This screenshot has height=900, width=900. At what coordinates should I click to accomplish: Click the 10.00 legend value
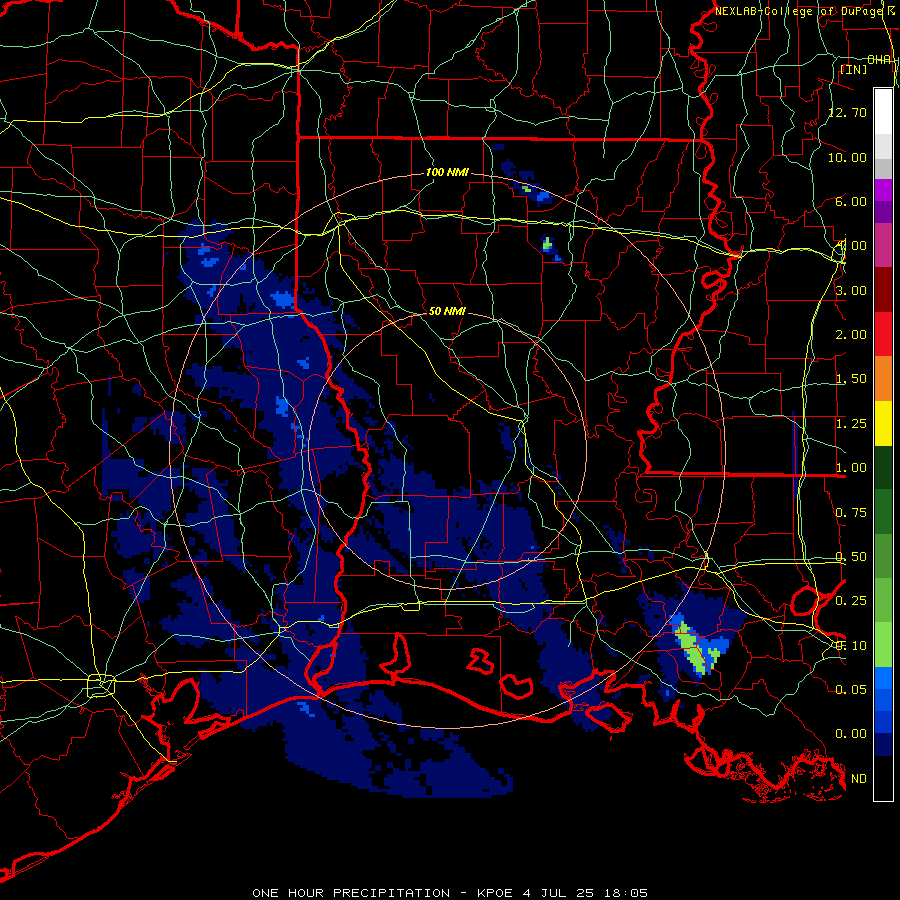pyautogui.click(x=848, y=157)
